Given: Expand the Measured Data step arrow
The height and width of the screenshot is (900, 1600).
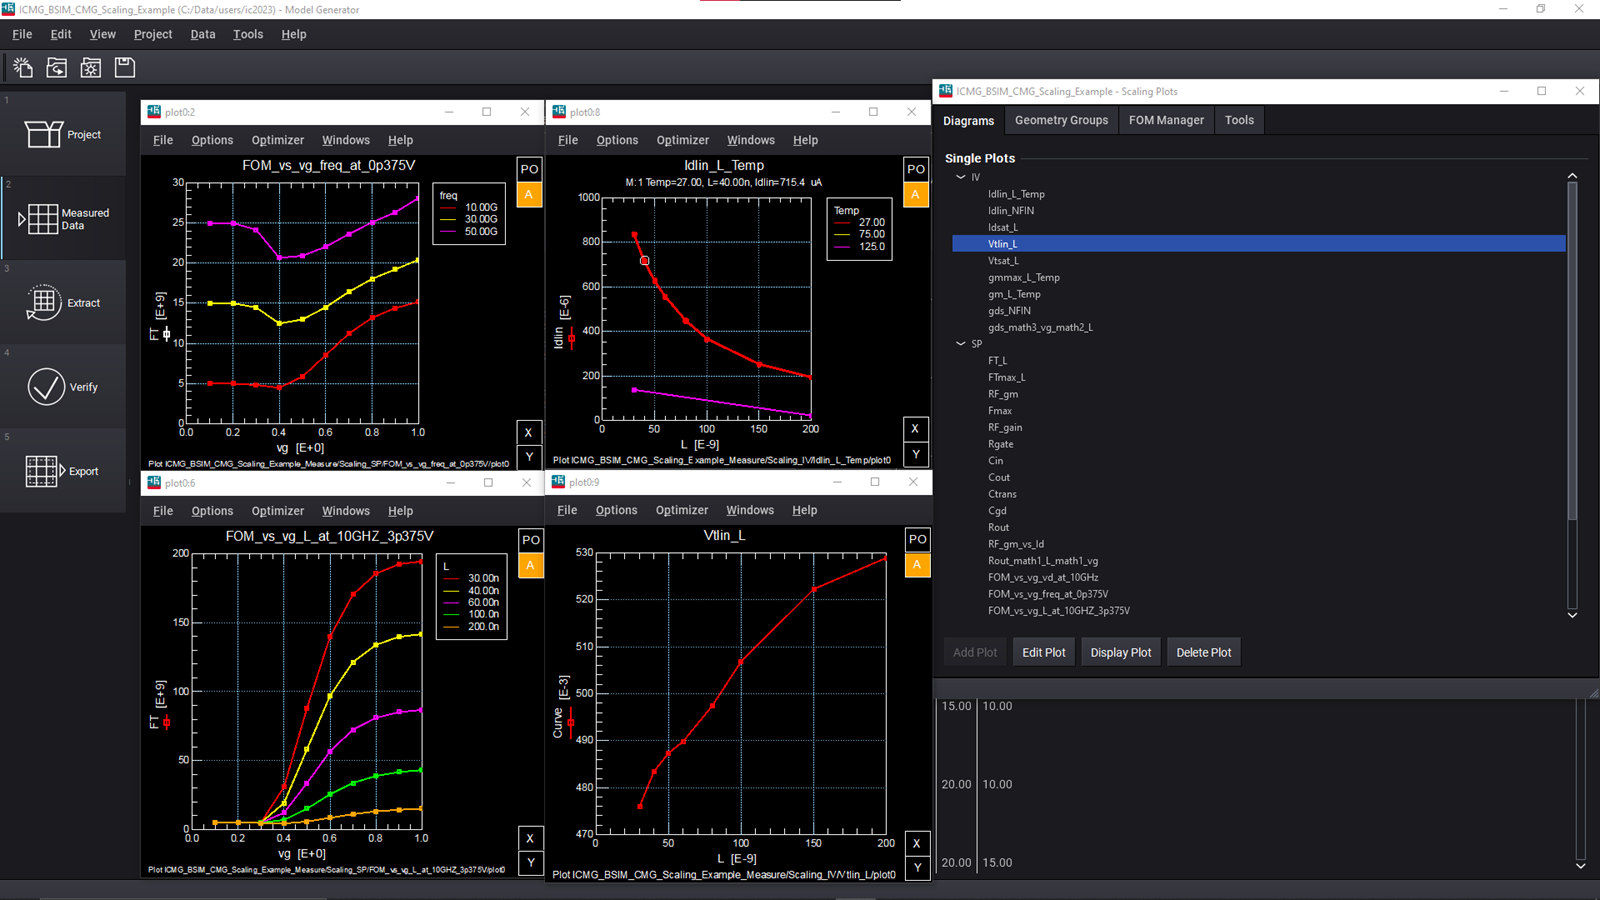Looking at the screenshot, I should (x=22, y=219).
